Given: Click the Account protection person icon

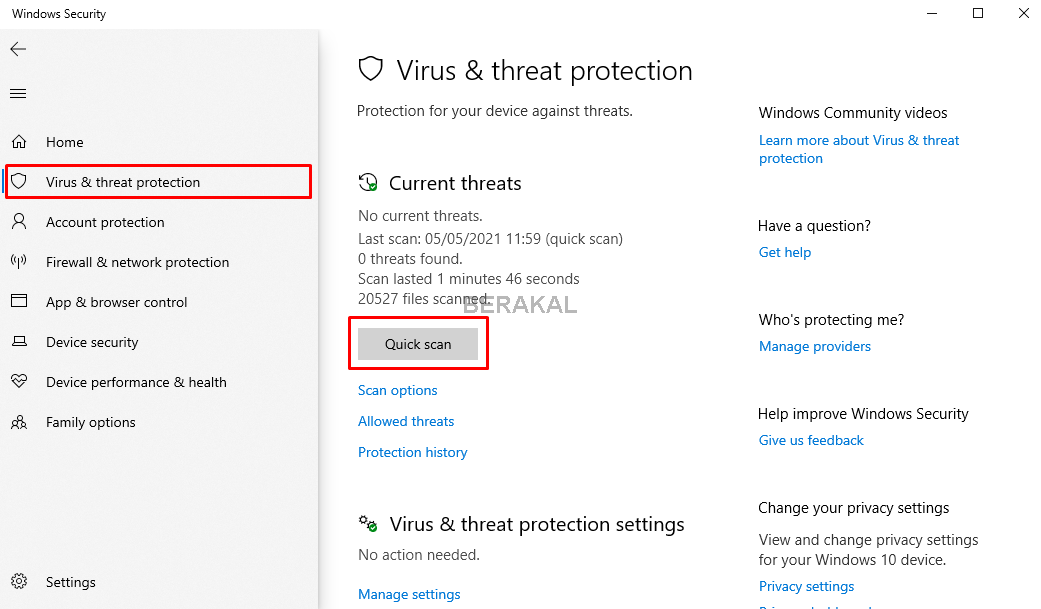Looking at the screenshot, I should (x=19, y=222).
